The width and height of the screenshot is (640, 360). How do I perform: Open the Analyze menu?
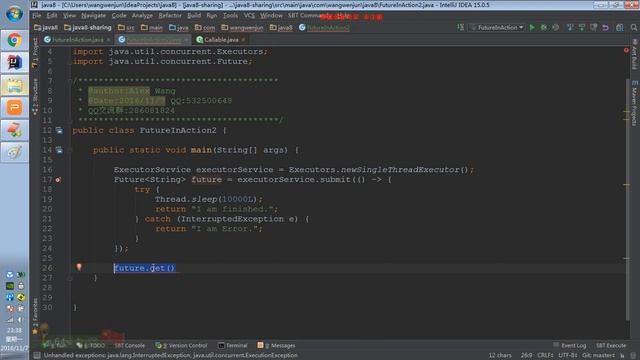click(142, 16)
